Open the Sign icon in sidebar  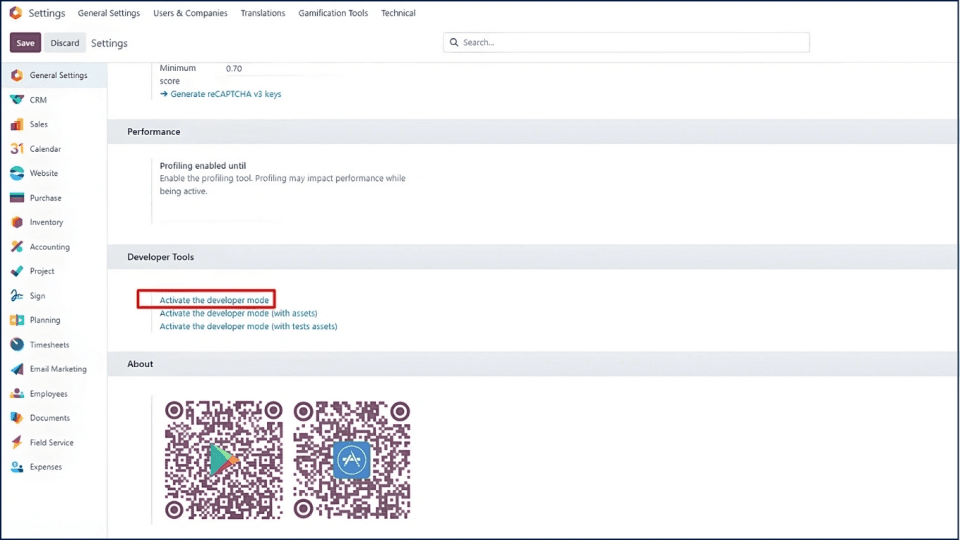coord(17,296)
